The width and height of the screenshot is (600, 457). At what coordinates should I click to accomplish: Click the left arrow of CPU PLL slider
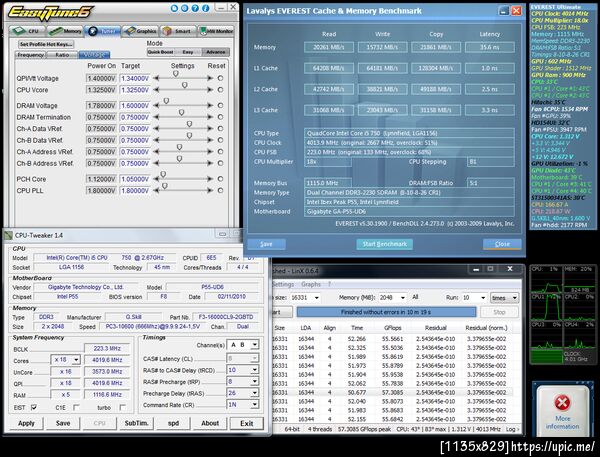click(156, 191)
